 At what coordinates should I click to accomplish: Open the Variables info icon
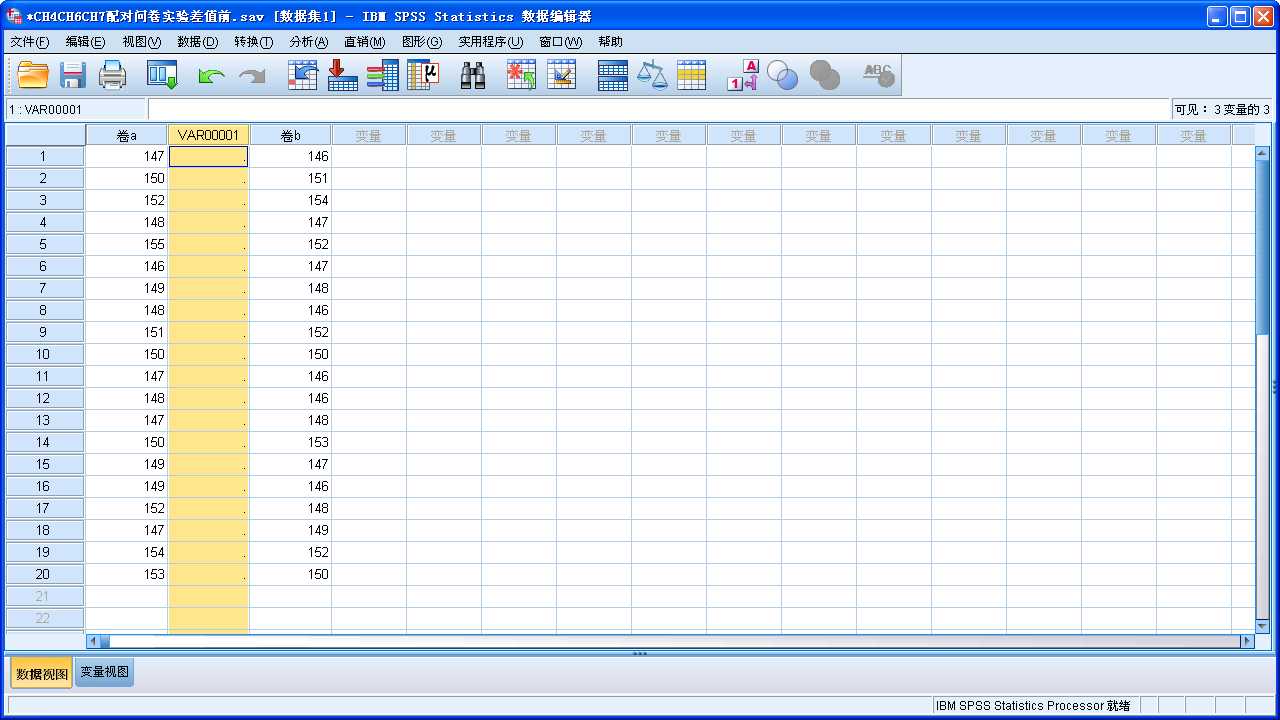[382, 75]
